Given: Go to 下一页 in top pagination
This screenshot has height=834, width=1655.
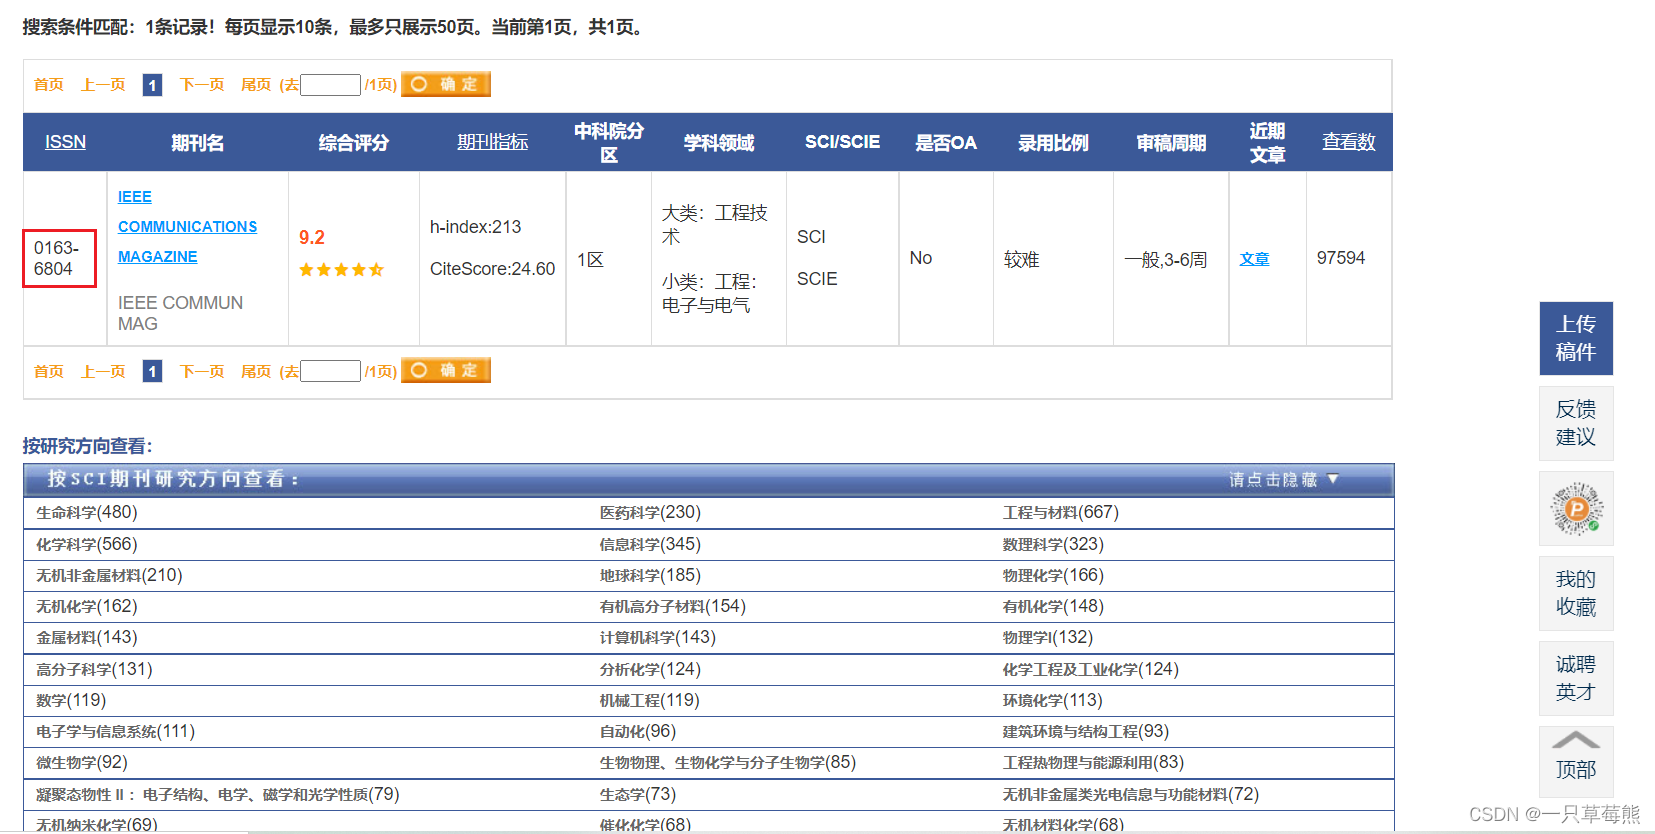Looking at the screenshot, I should pyautogui.click(x=202, y=85).
